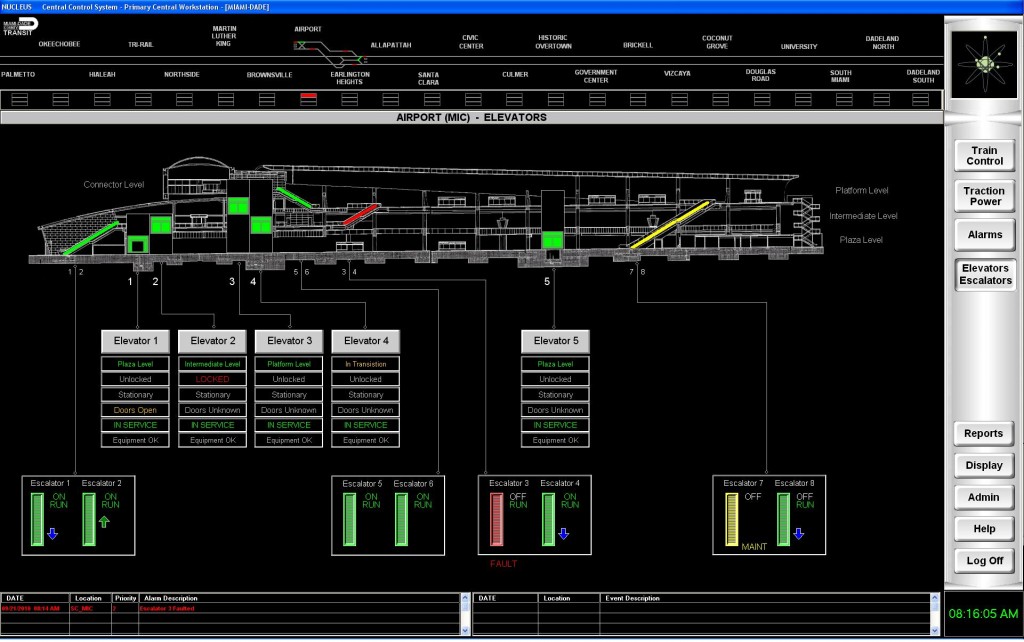
Task: Open the Alarms panel
Action: [x=985, y=235]
